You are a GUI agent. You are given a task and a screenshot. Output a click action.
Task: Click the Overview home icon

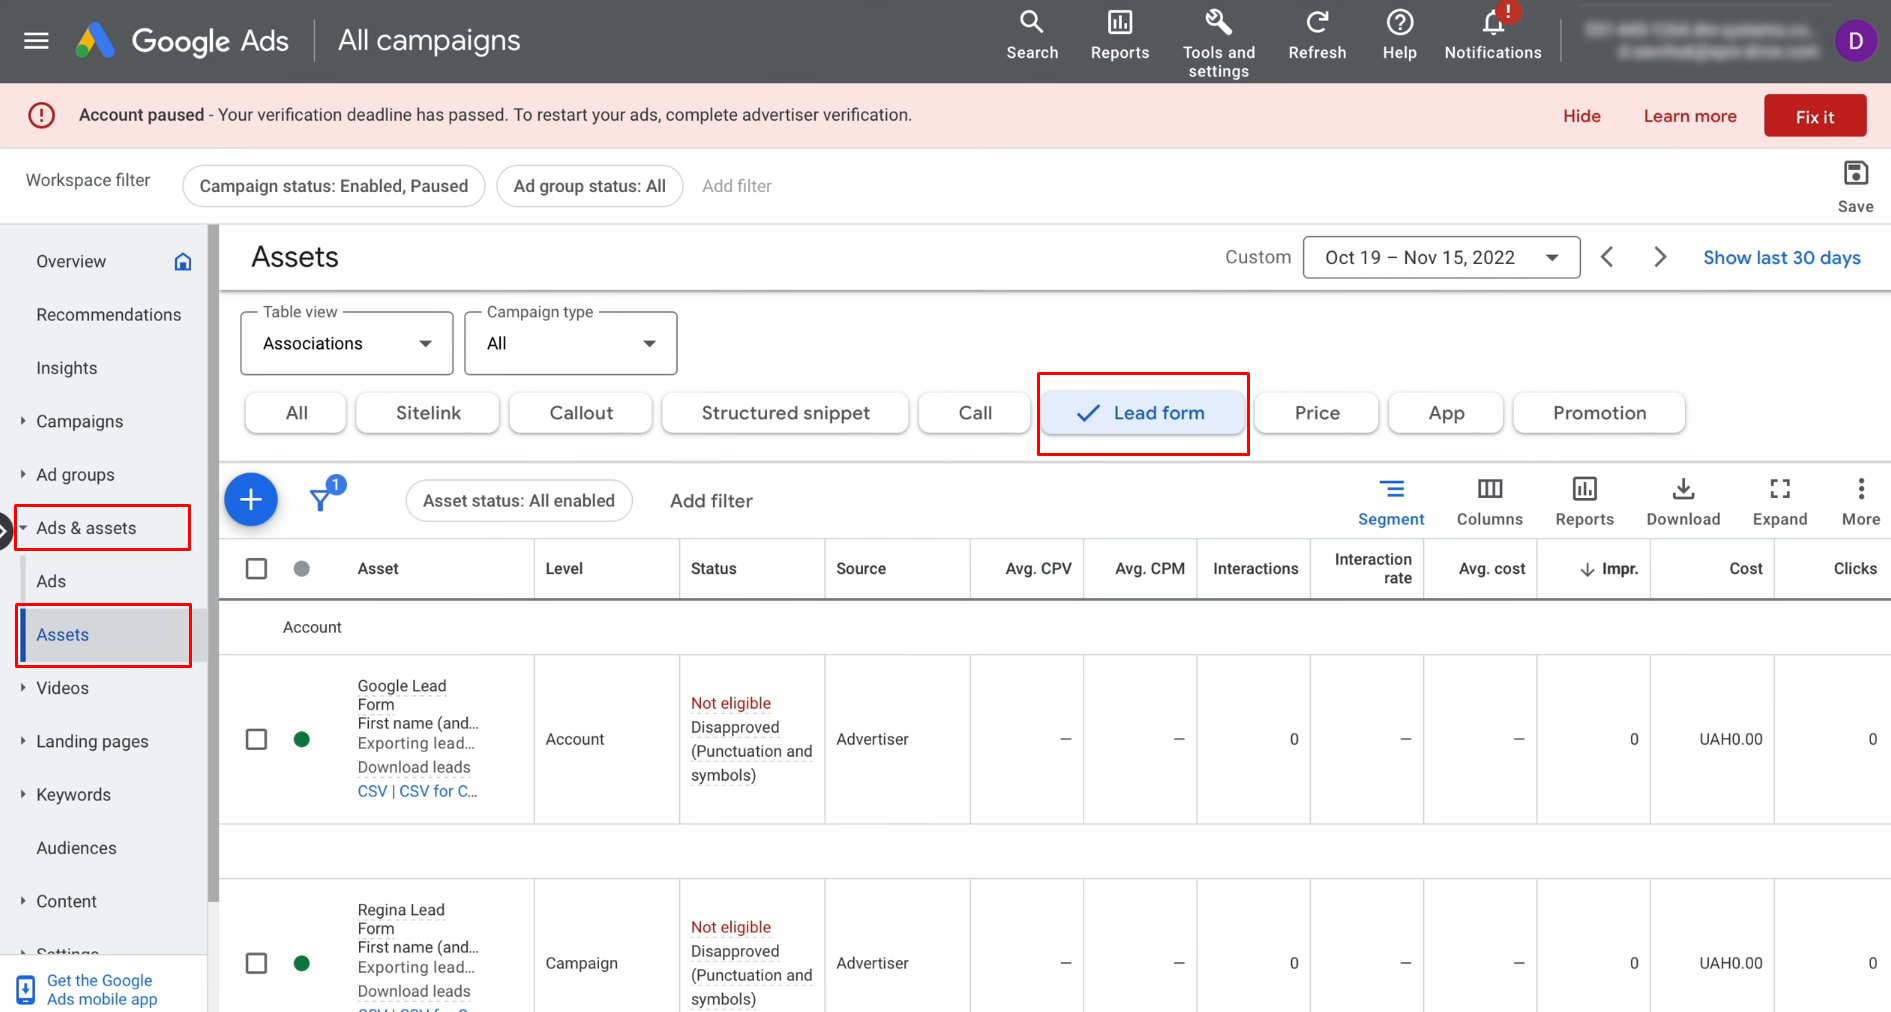[x=183, y=262]
